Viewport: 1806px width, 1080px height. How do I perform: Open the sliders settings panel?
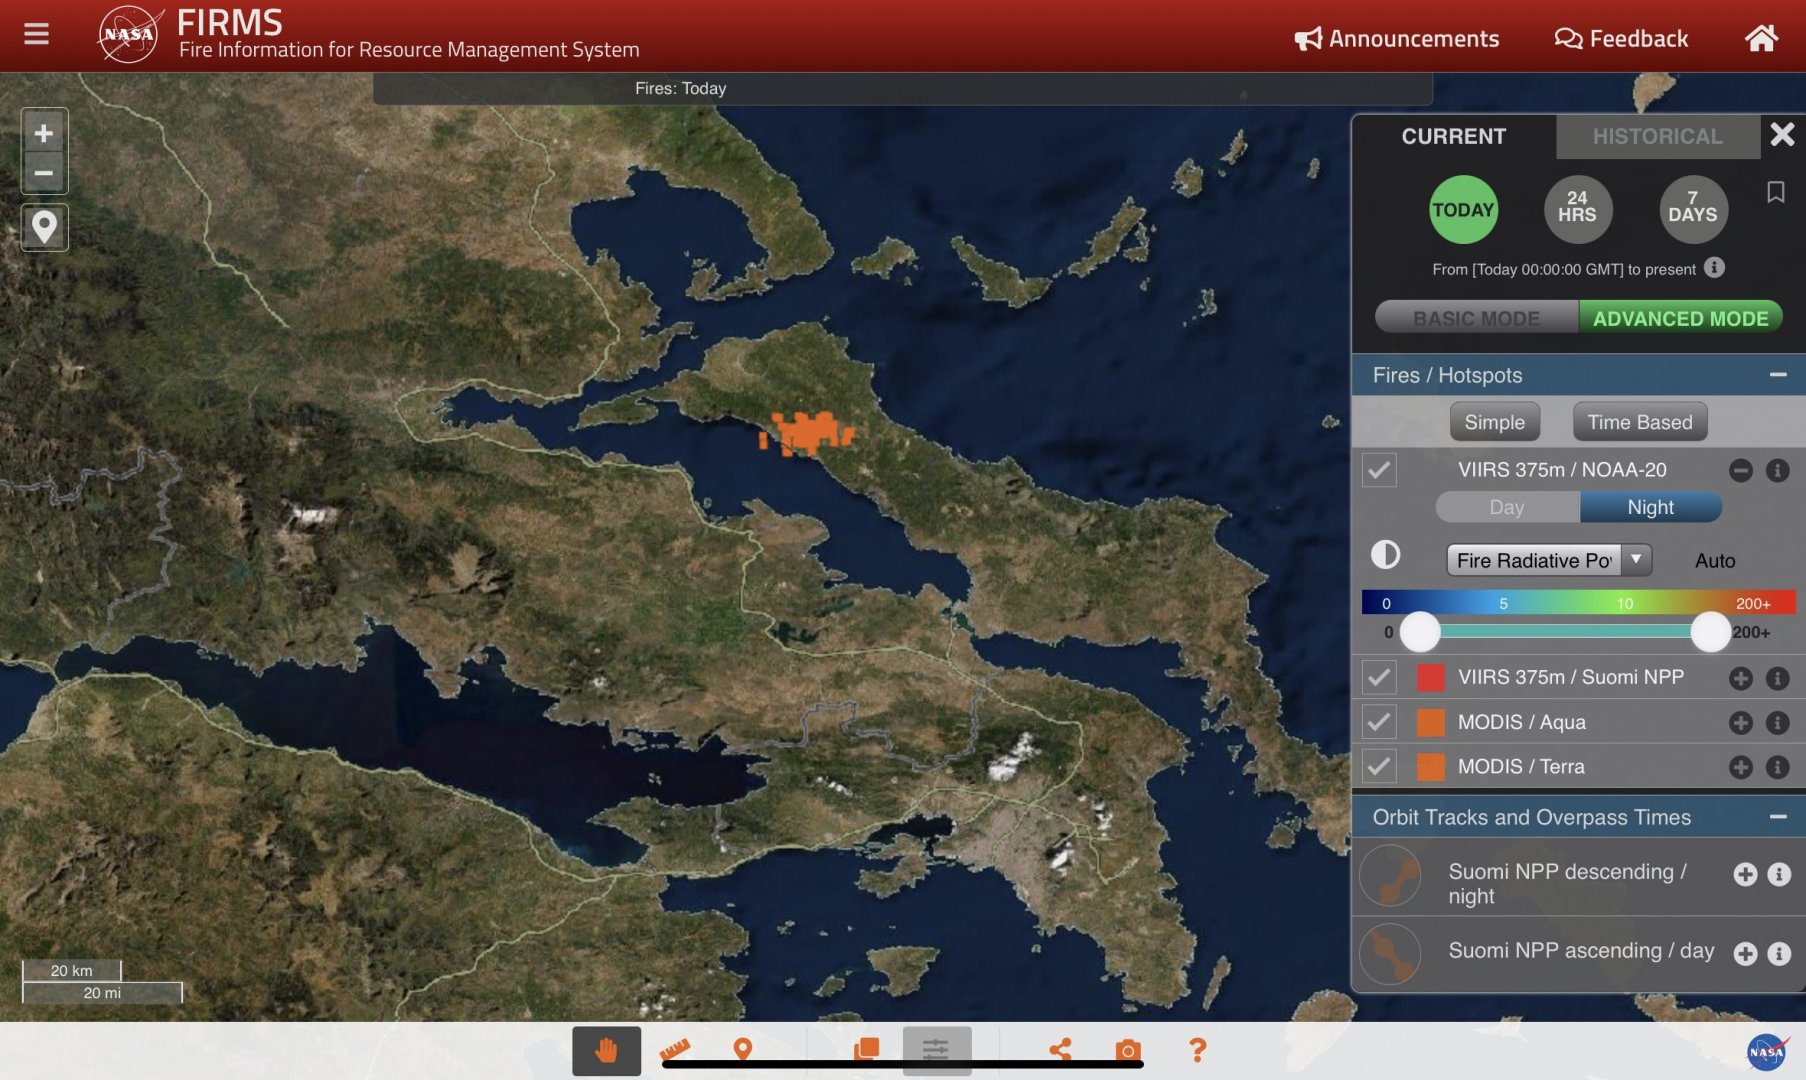[x=936, y=1050]
